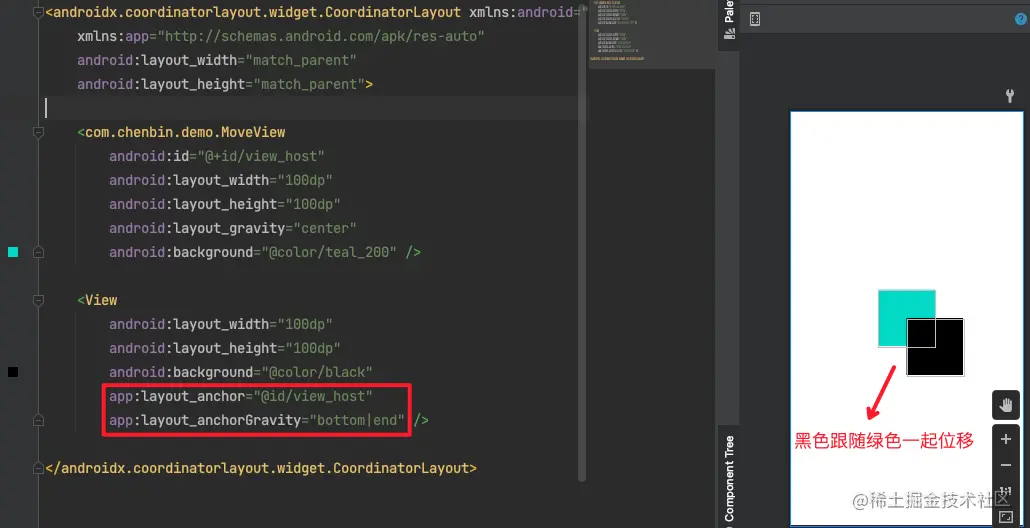Collapse the com.chenbin.demo.MoveView tag fold marker
This screenshot has width=1030, height=528.
click(39, 132)
